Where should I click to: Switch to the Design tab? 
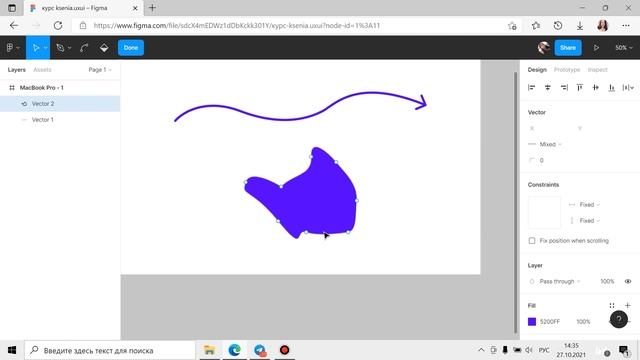[x=537, y=70]
